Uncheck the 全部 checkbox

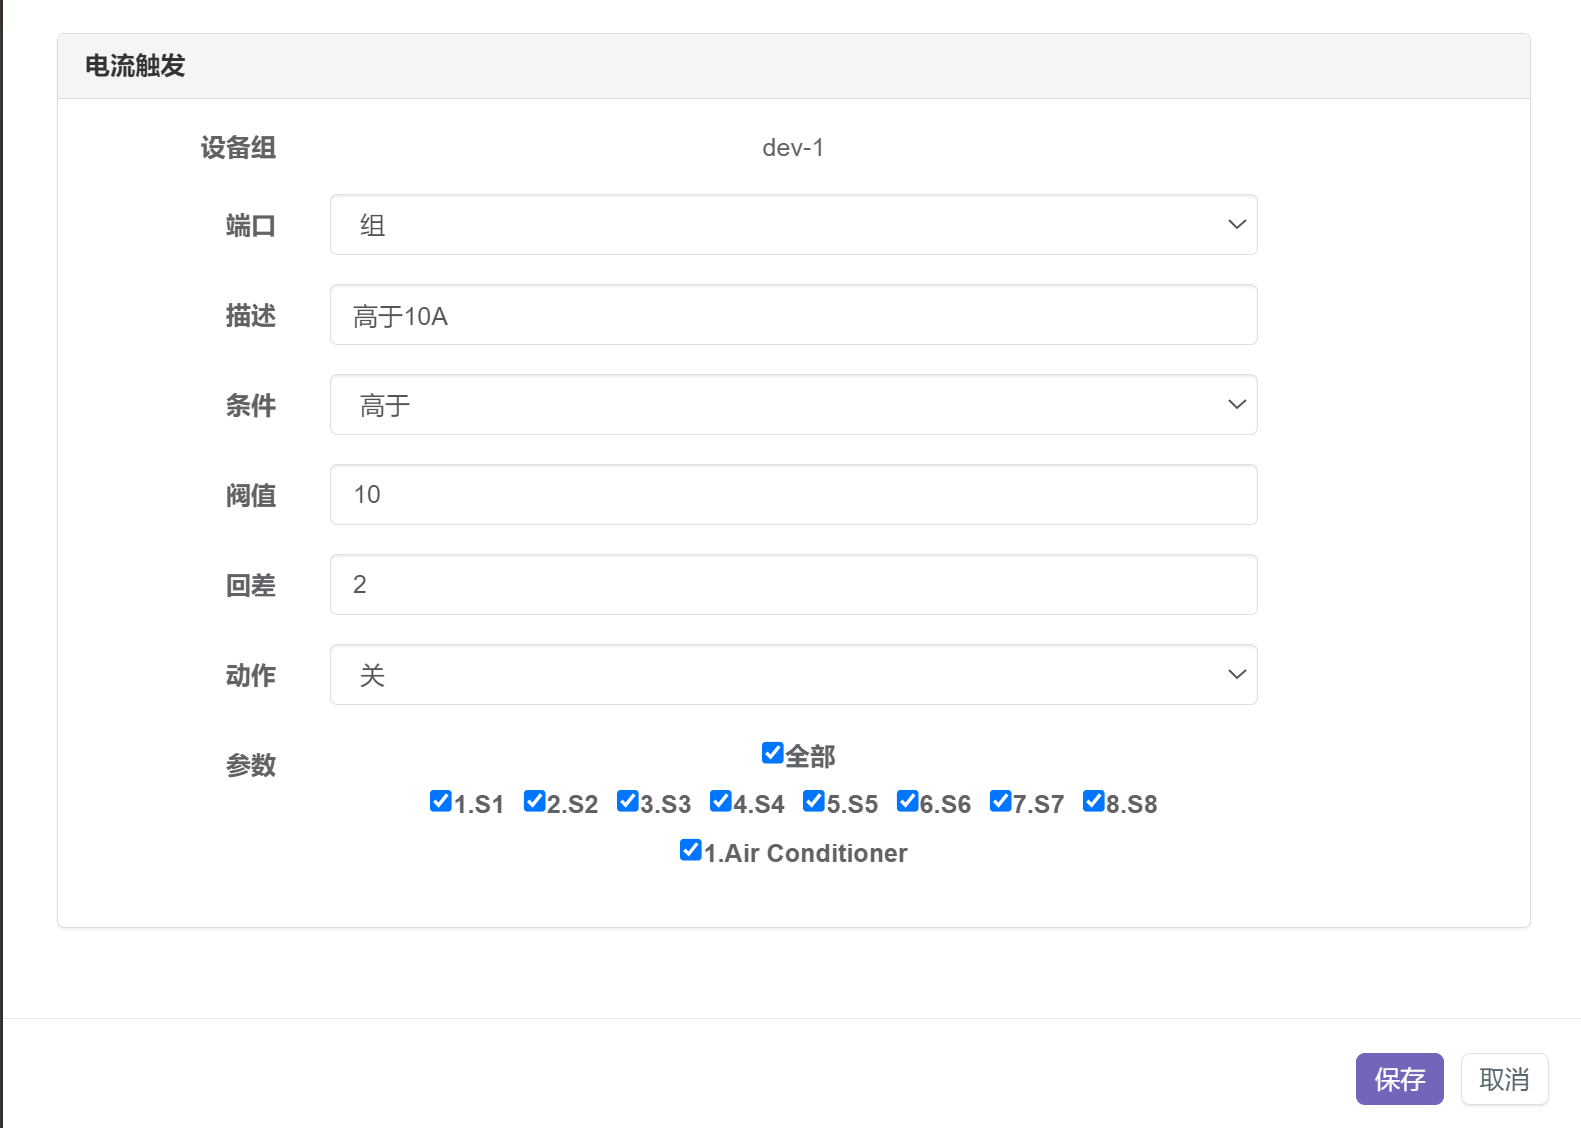772,753
